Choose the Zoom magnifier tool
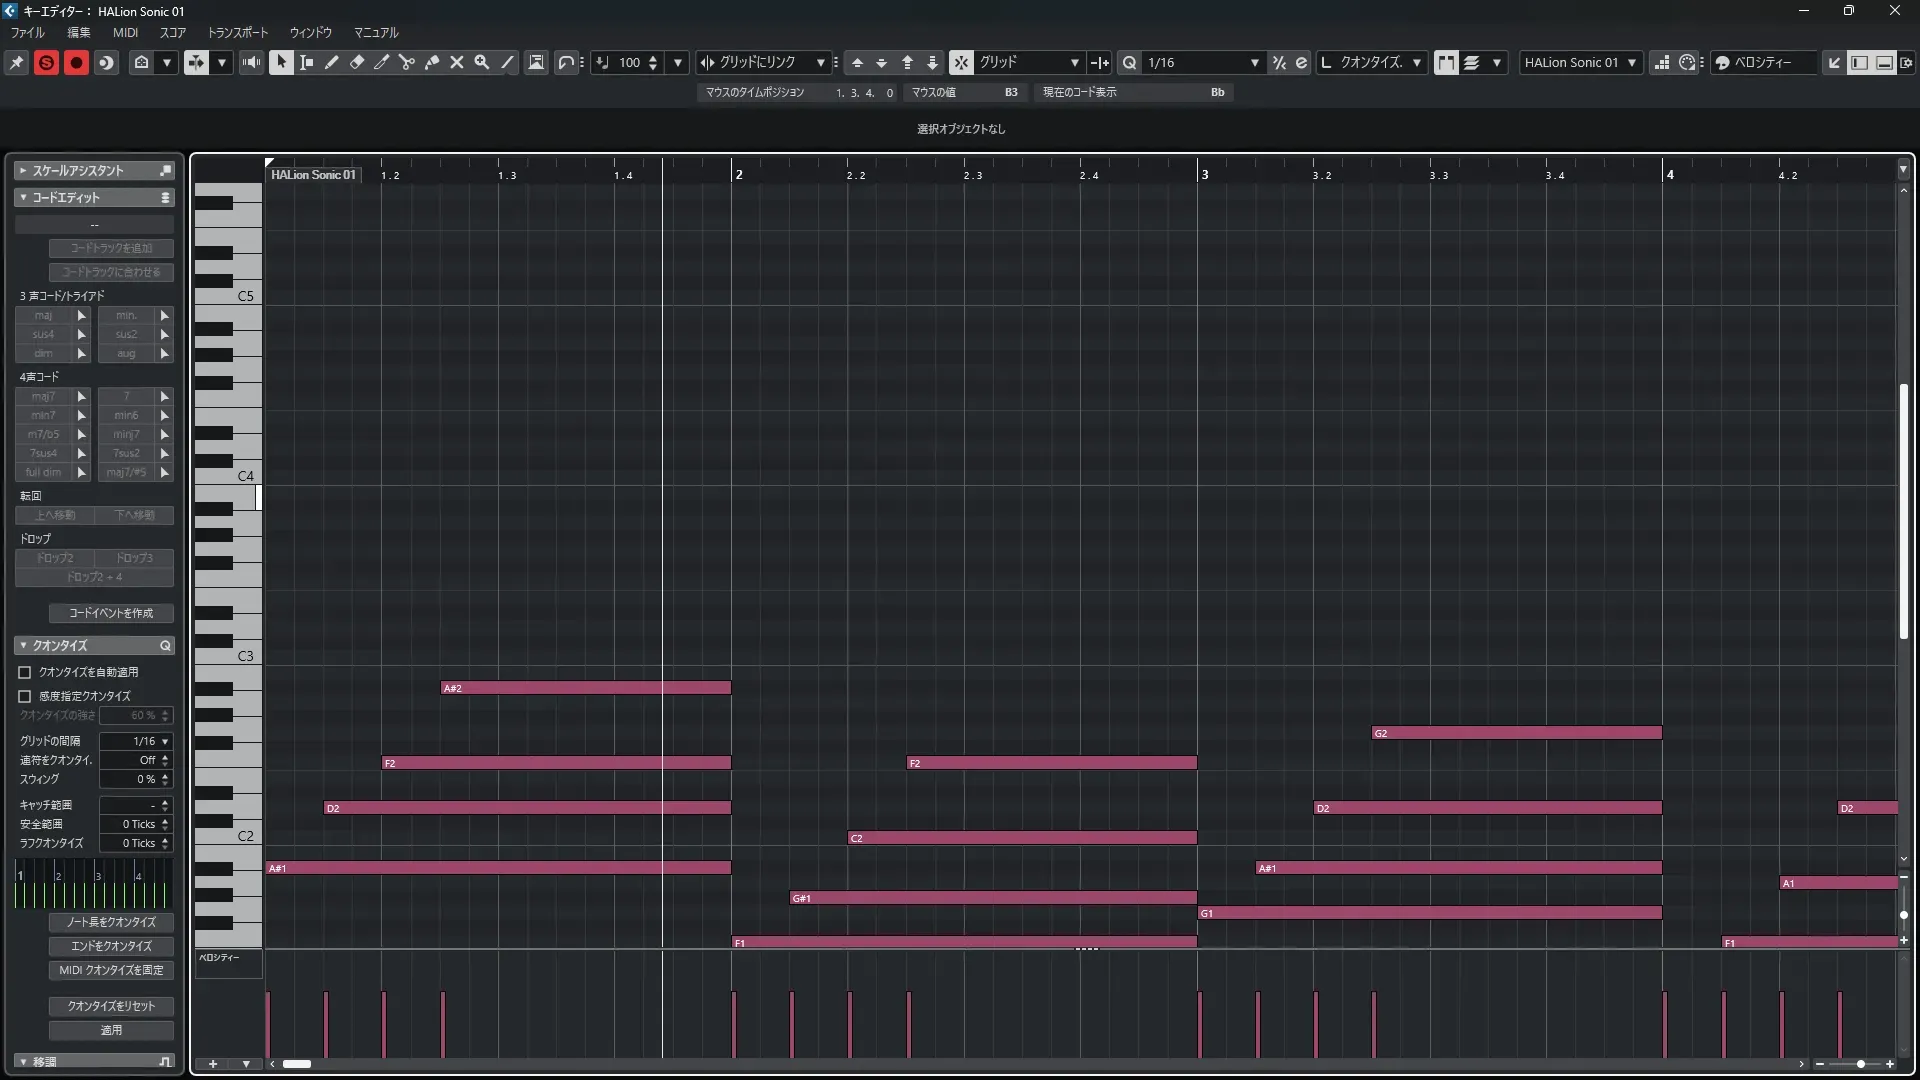Image resolution: width=1920 pixels, height=1080 pixels. (482, 62)
